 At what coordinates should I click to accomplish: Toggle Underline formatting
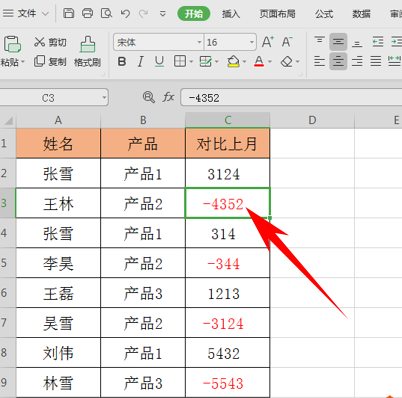coord(159,61)
